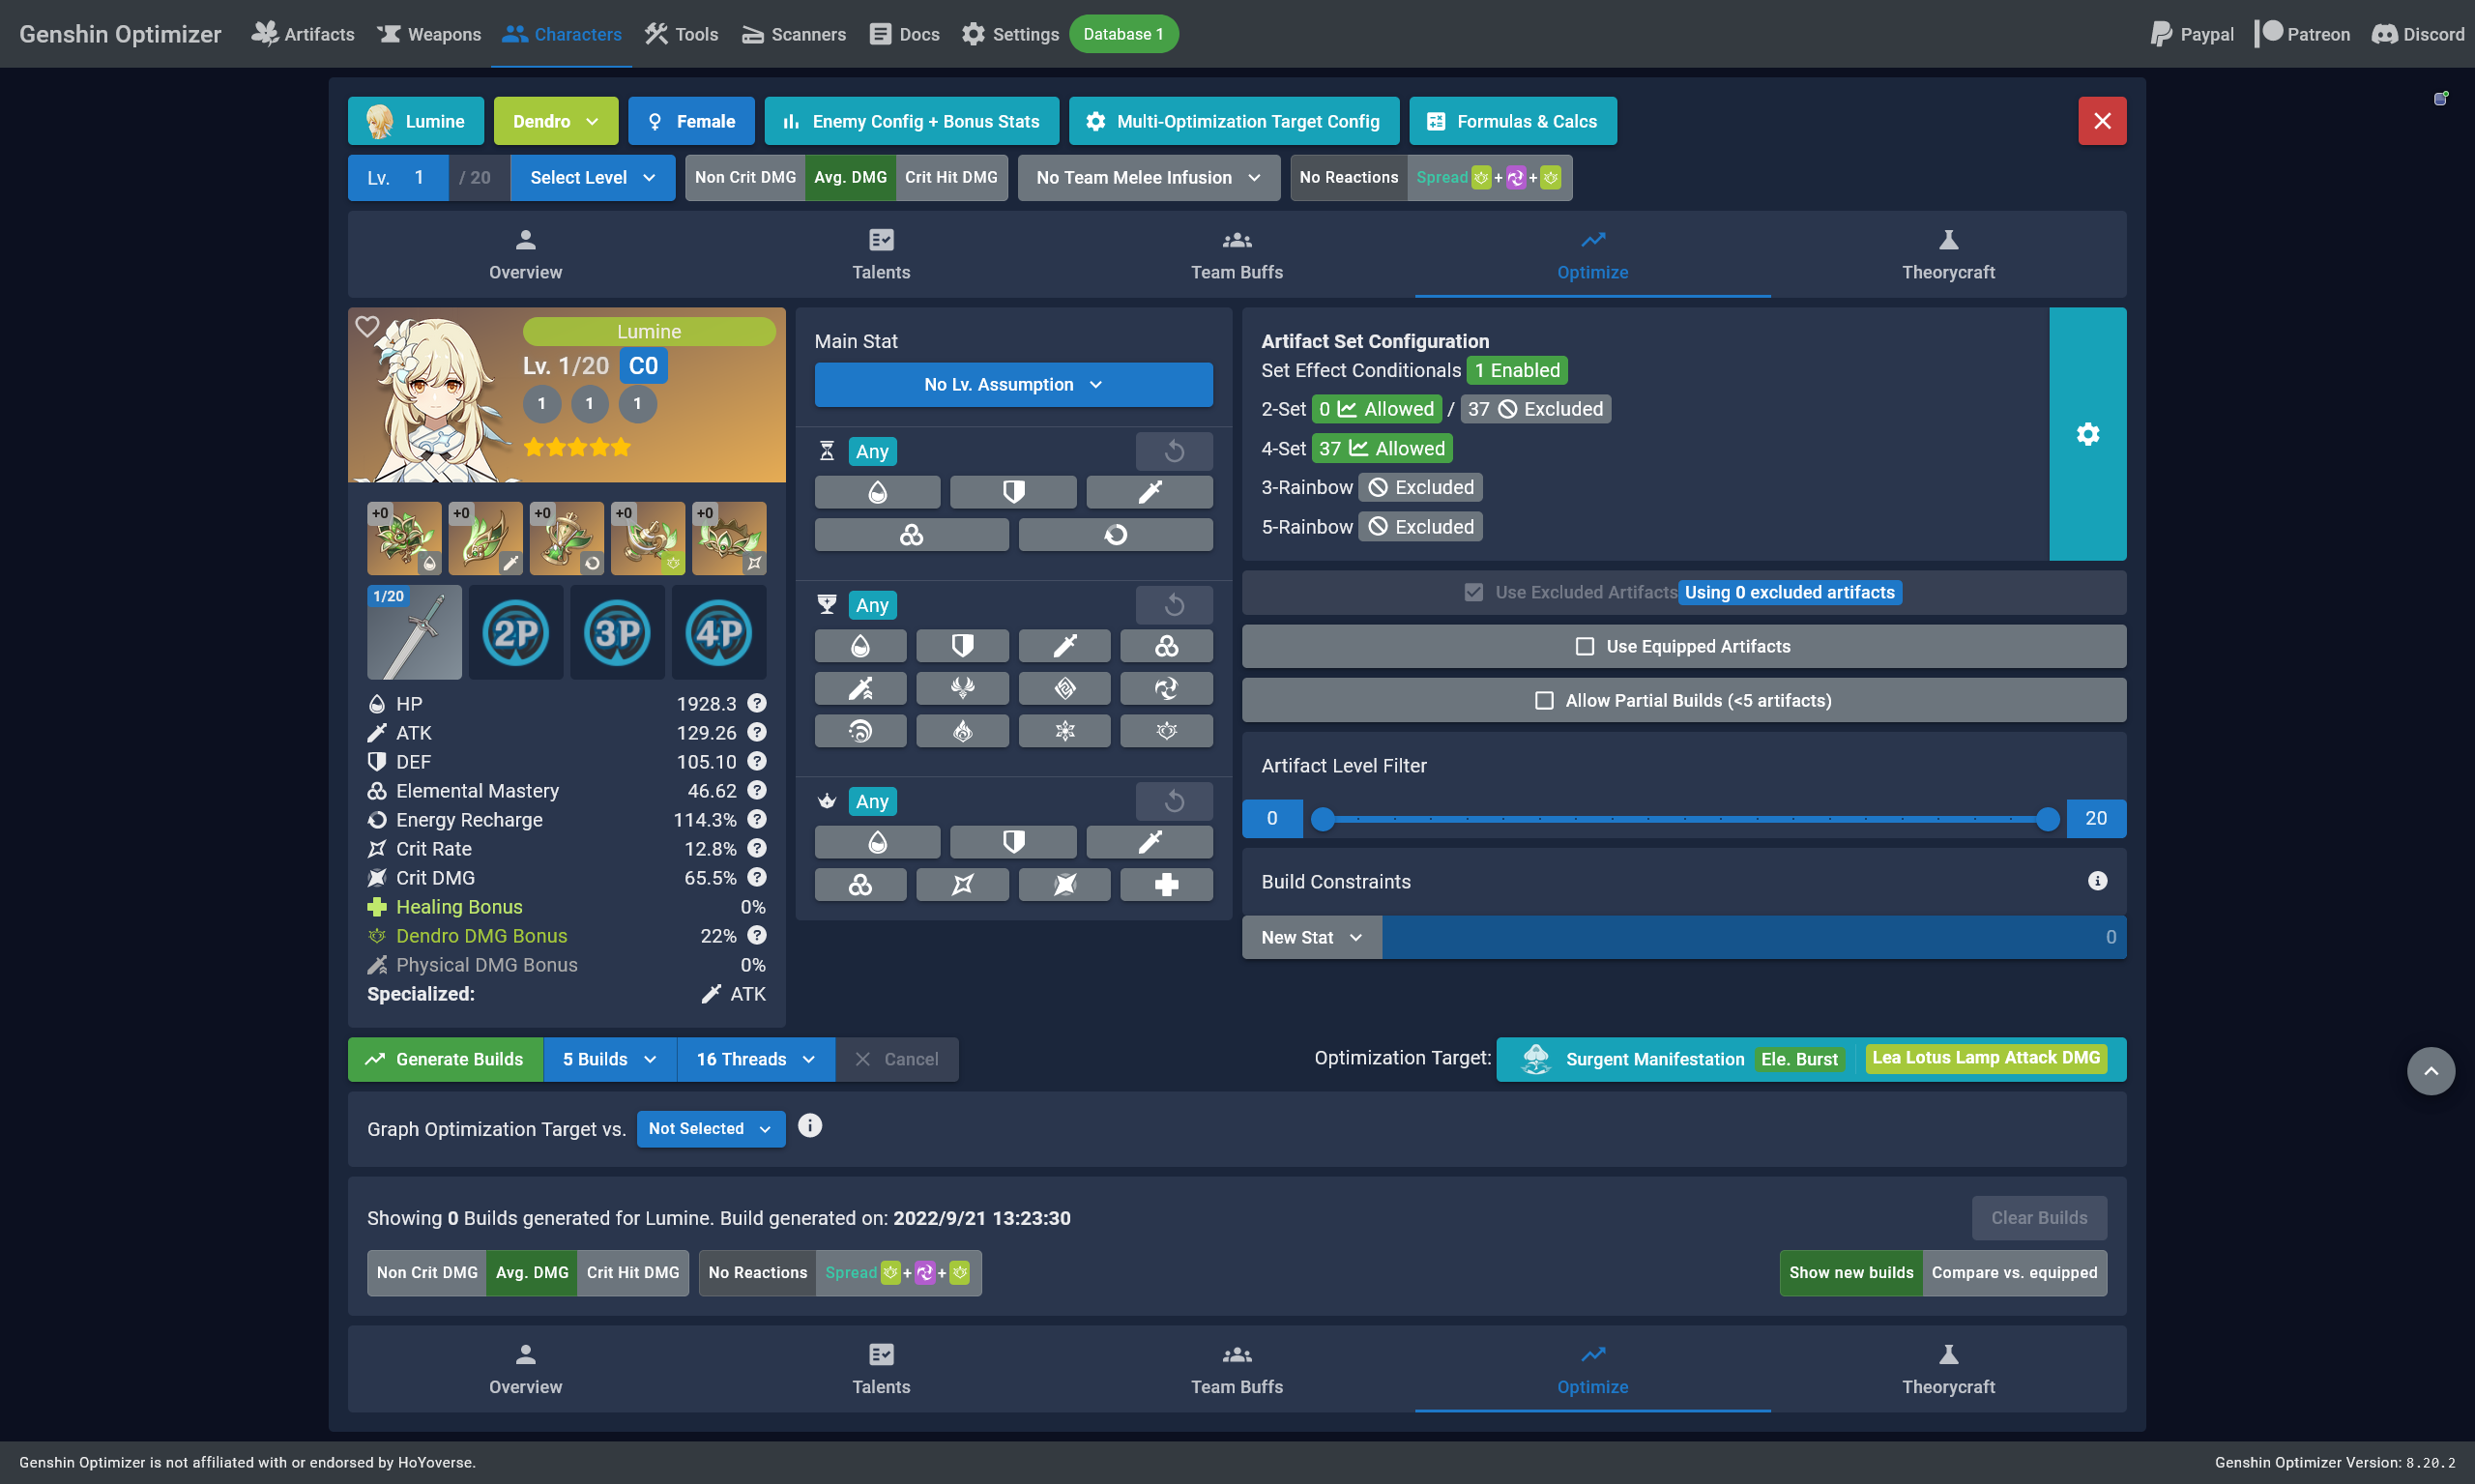2475x1484 pixels.
Task: Open the New Stat constraint dropdown
Action: [1310, 937]
